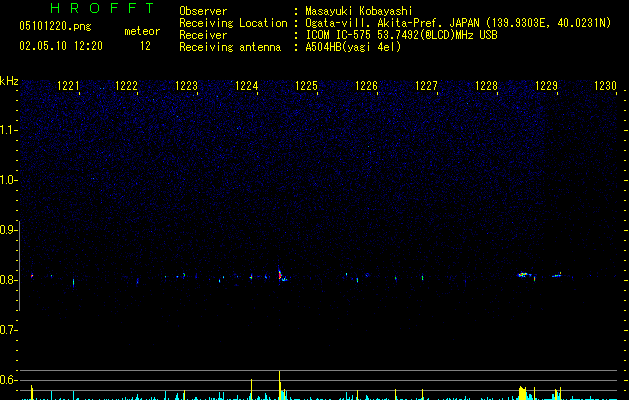Click the 0.7 kHz frequency label
Screen dimensions: 629x400
[8, 330]
